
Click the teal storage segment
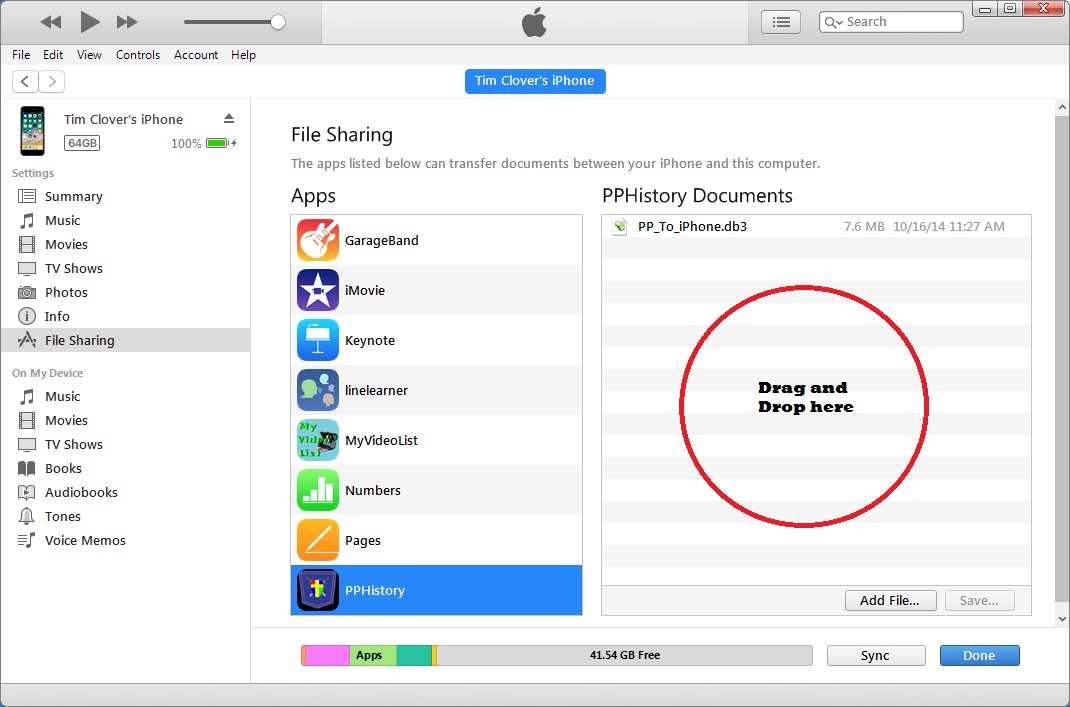[x=414, y=656]
